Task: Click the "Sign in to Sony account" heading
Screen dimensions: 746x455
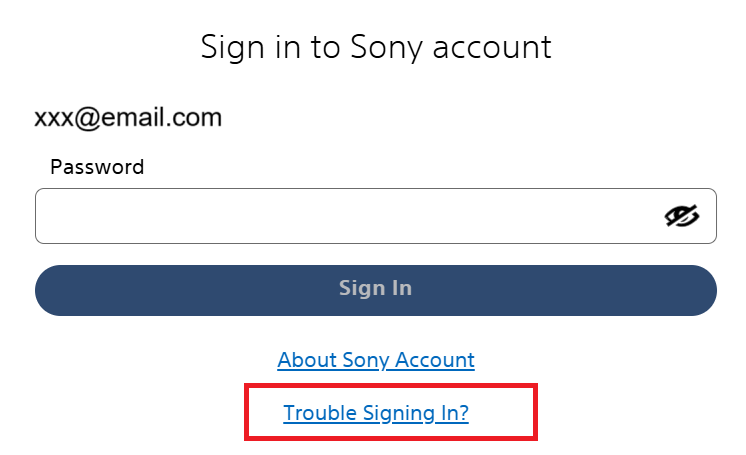Action: [x=376, y=47]
